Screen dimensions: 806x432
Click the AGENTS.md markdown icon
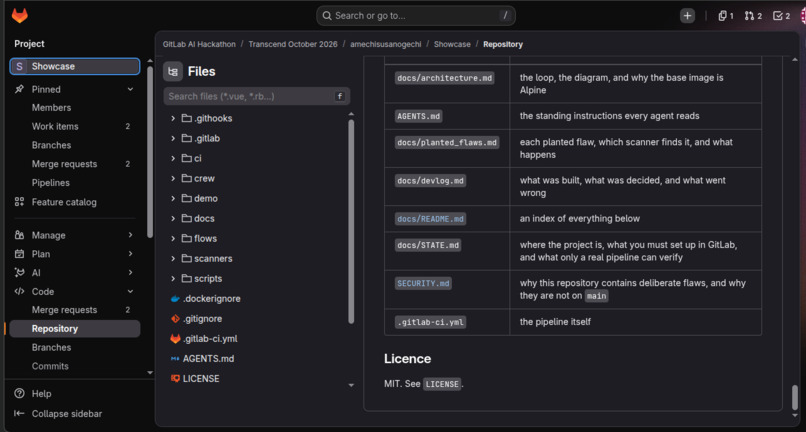tap(175, 359)
